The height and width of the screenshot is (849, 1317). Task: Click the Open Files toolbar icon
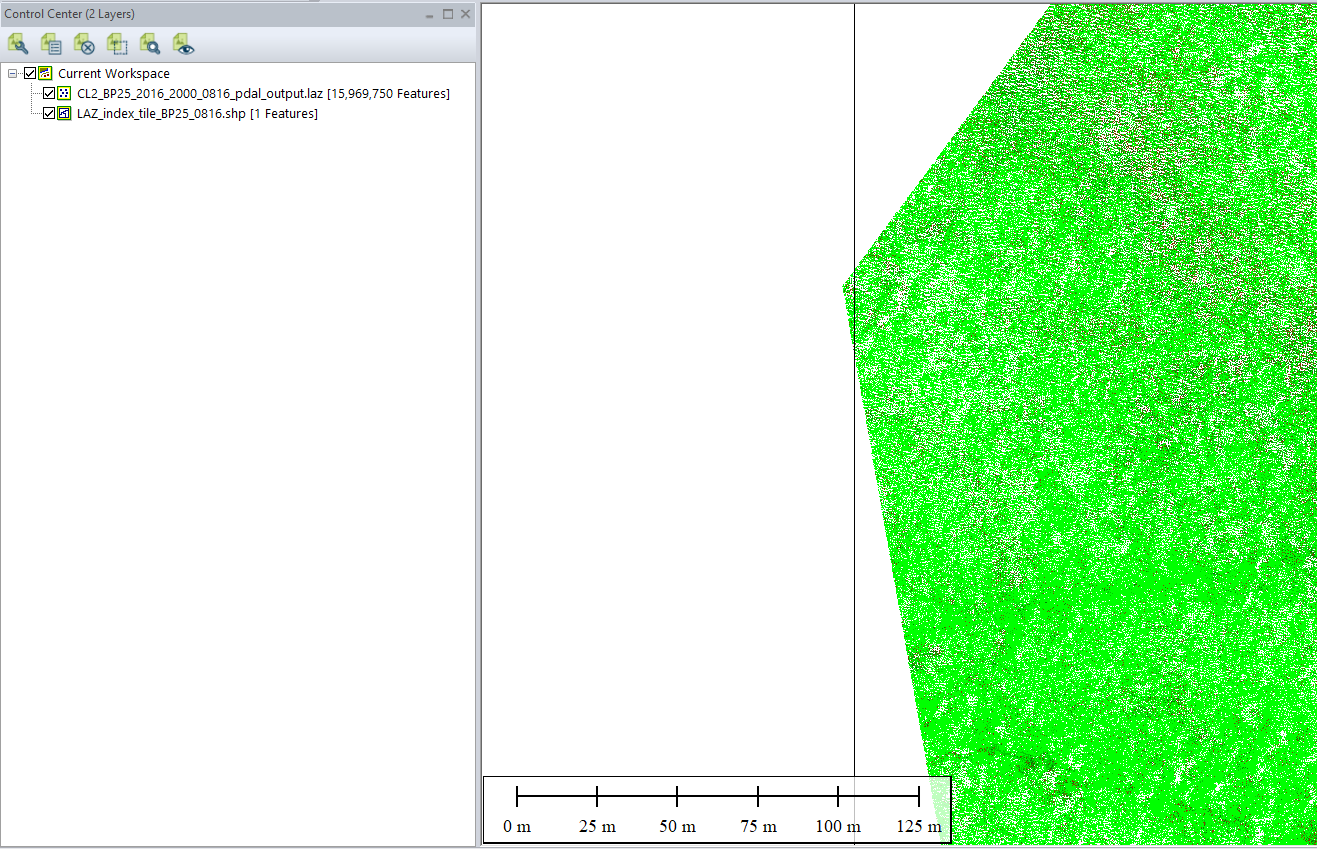tap(18, 44)
